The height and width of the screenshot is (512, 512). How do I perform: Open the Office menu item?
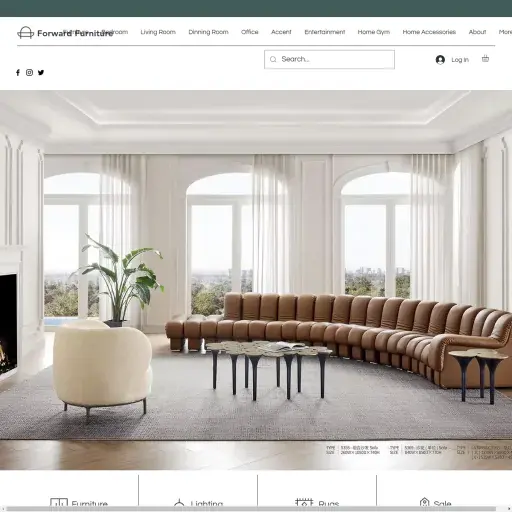click(250, 32)
